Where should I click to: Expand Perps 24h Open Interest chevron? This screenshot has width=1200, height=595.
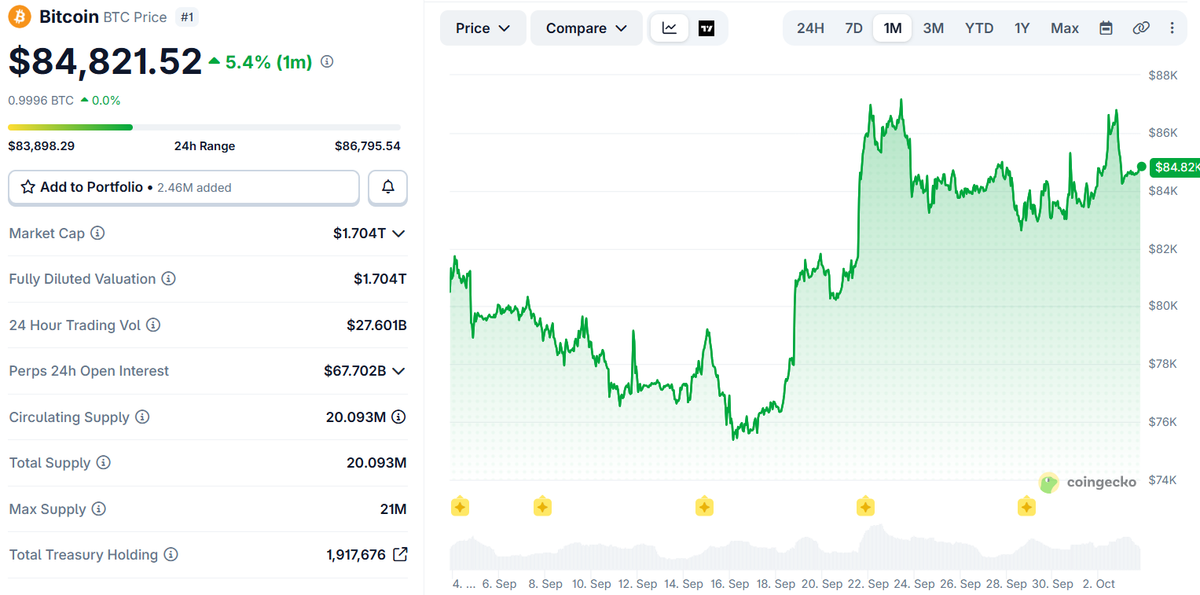tap(399, 371)
